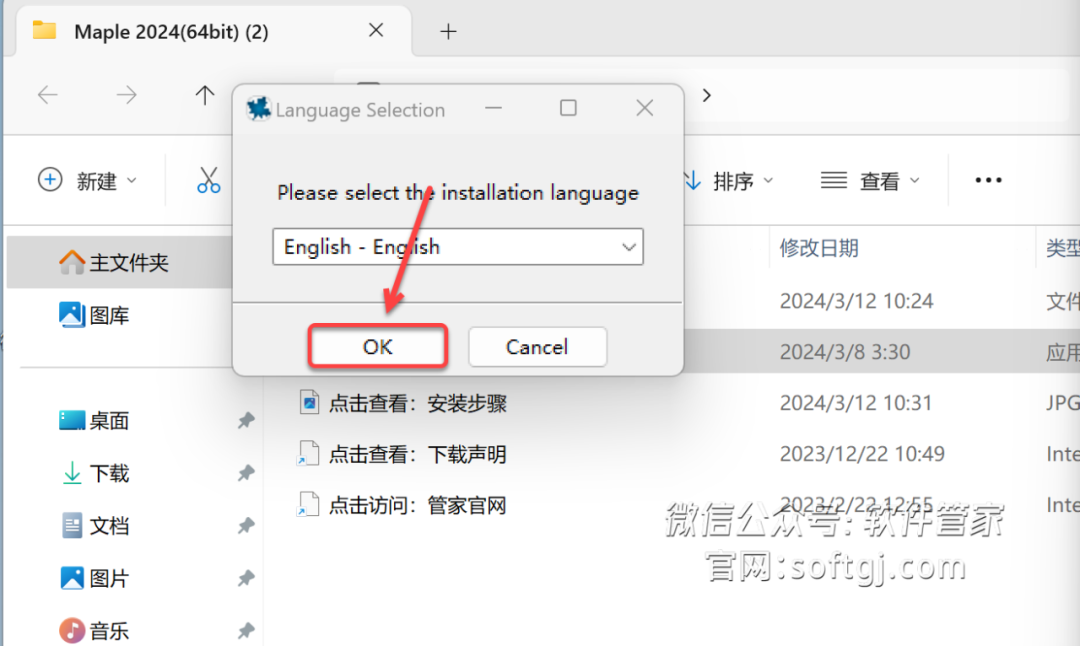1080x646 pixels.
Task: Close the Language Selection dialog
Action: tap(645, 108)
